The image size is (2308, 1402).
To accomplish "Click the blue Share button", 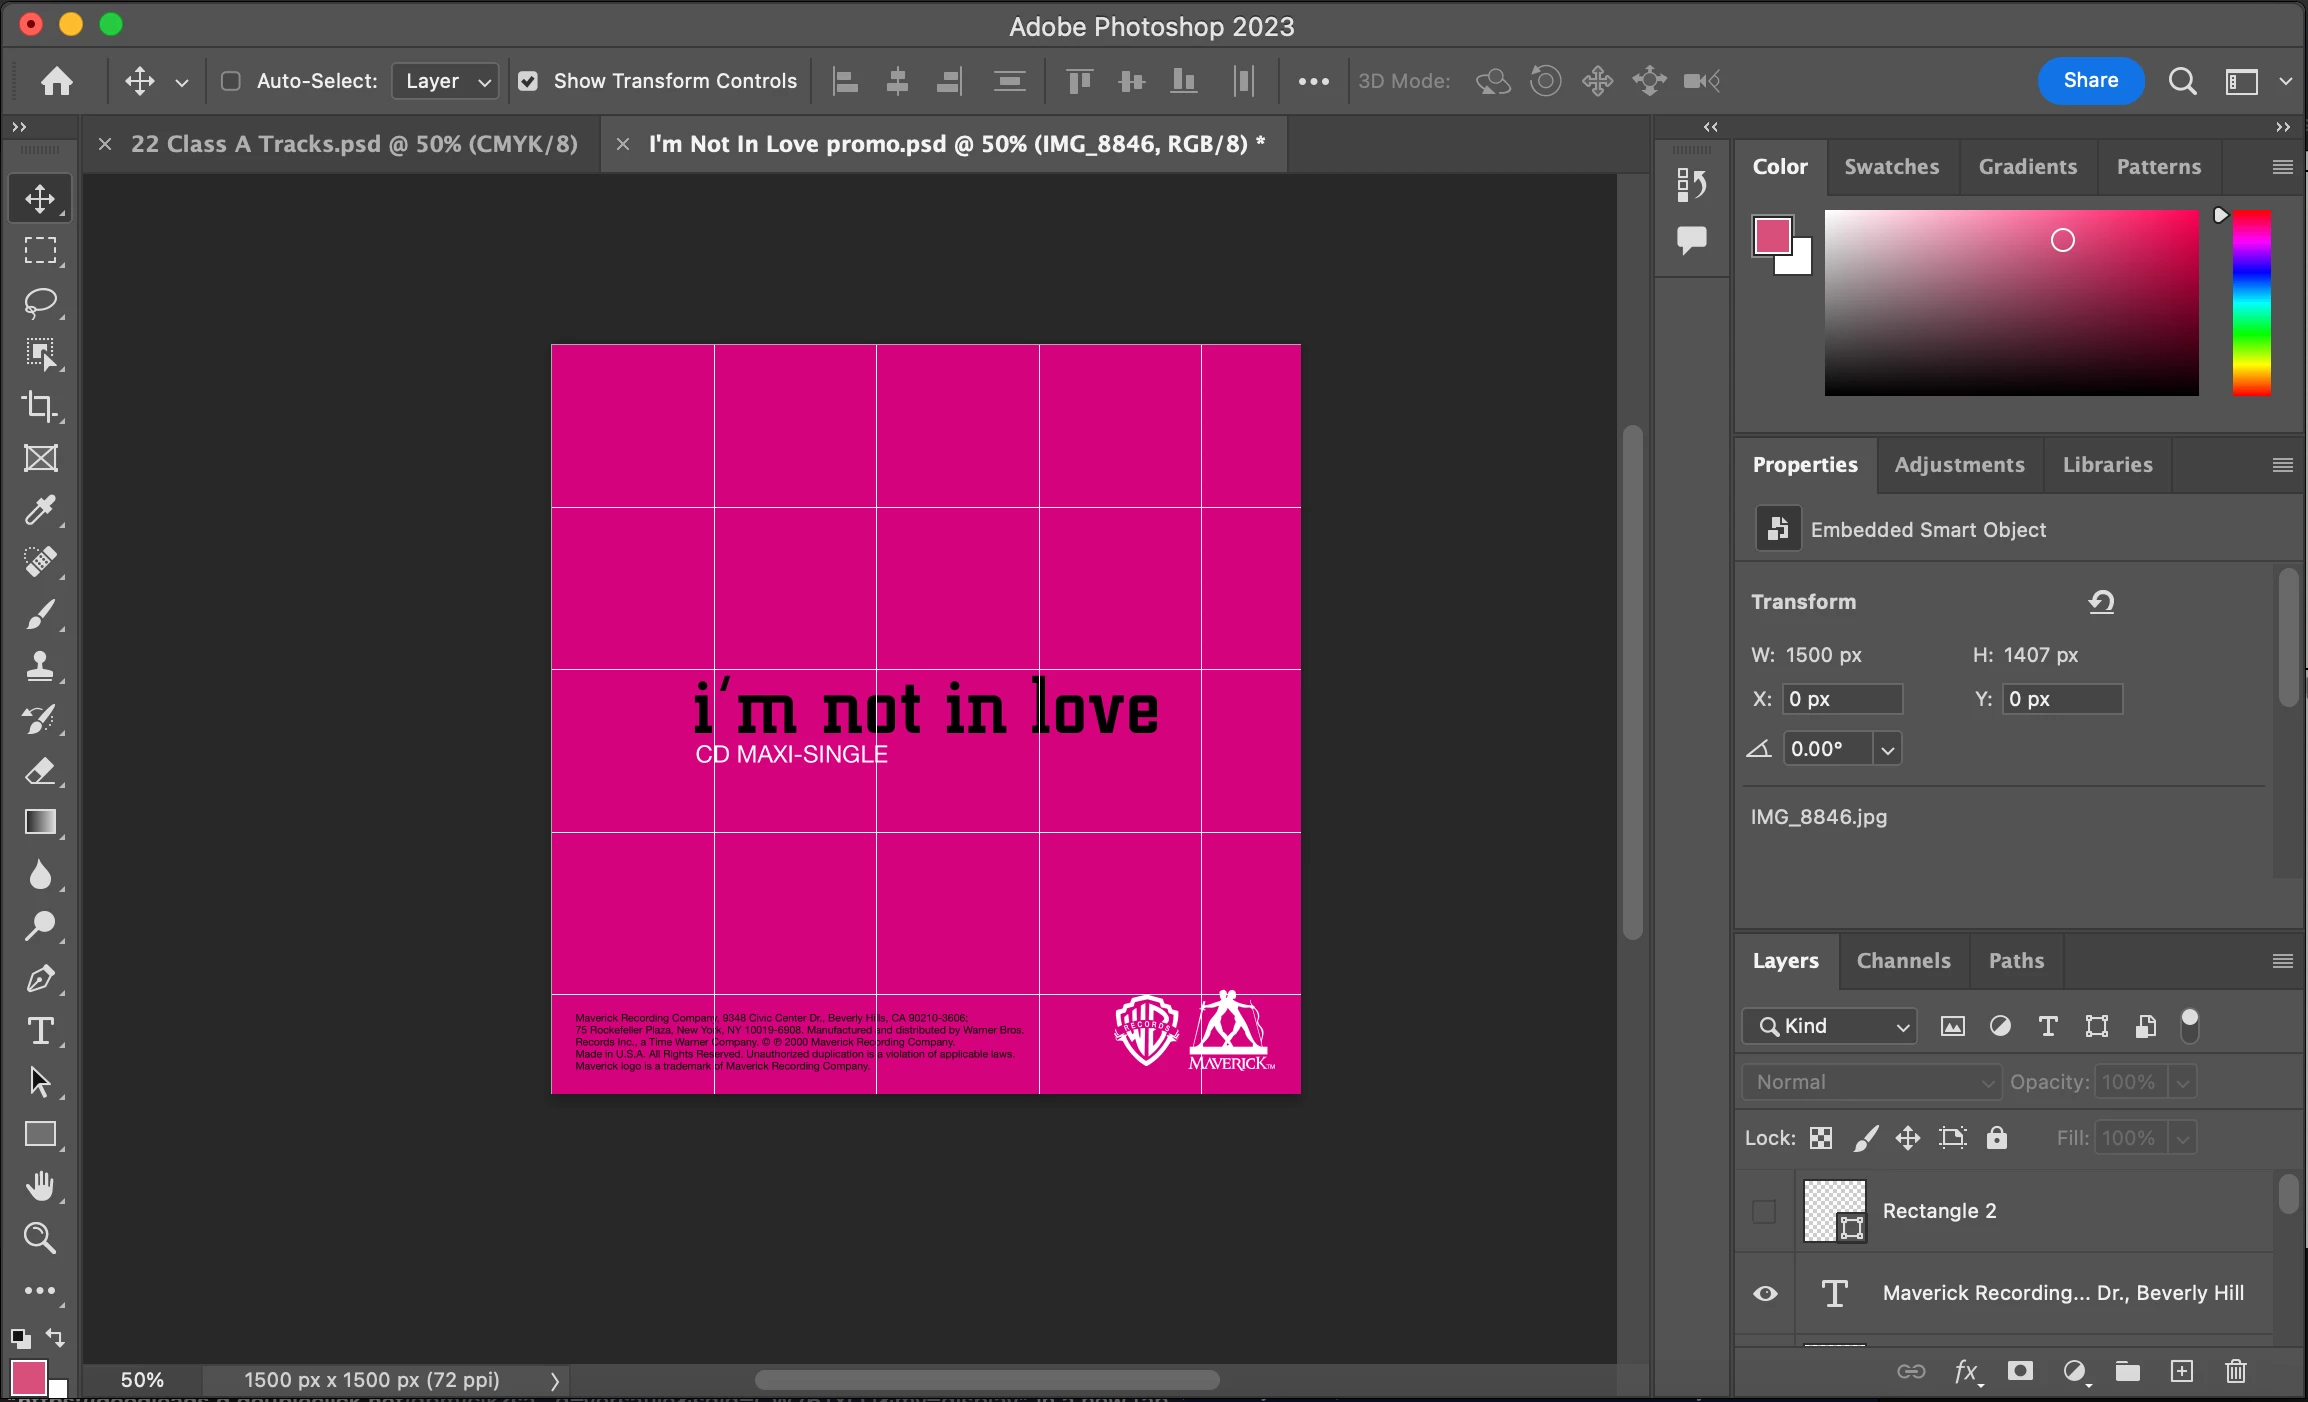I will click(2090, 80).
